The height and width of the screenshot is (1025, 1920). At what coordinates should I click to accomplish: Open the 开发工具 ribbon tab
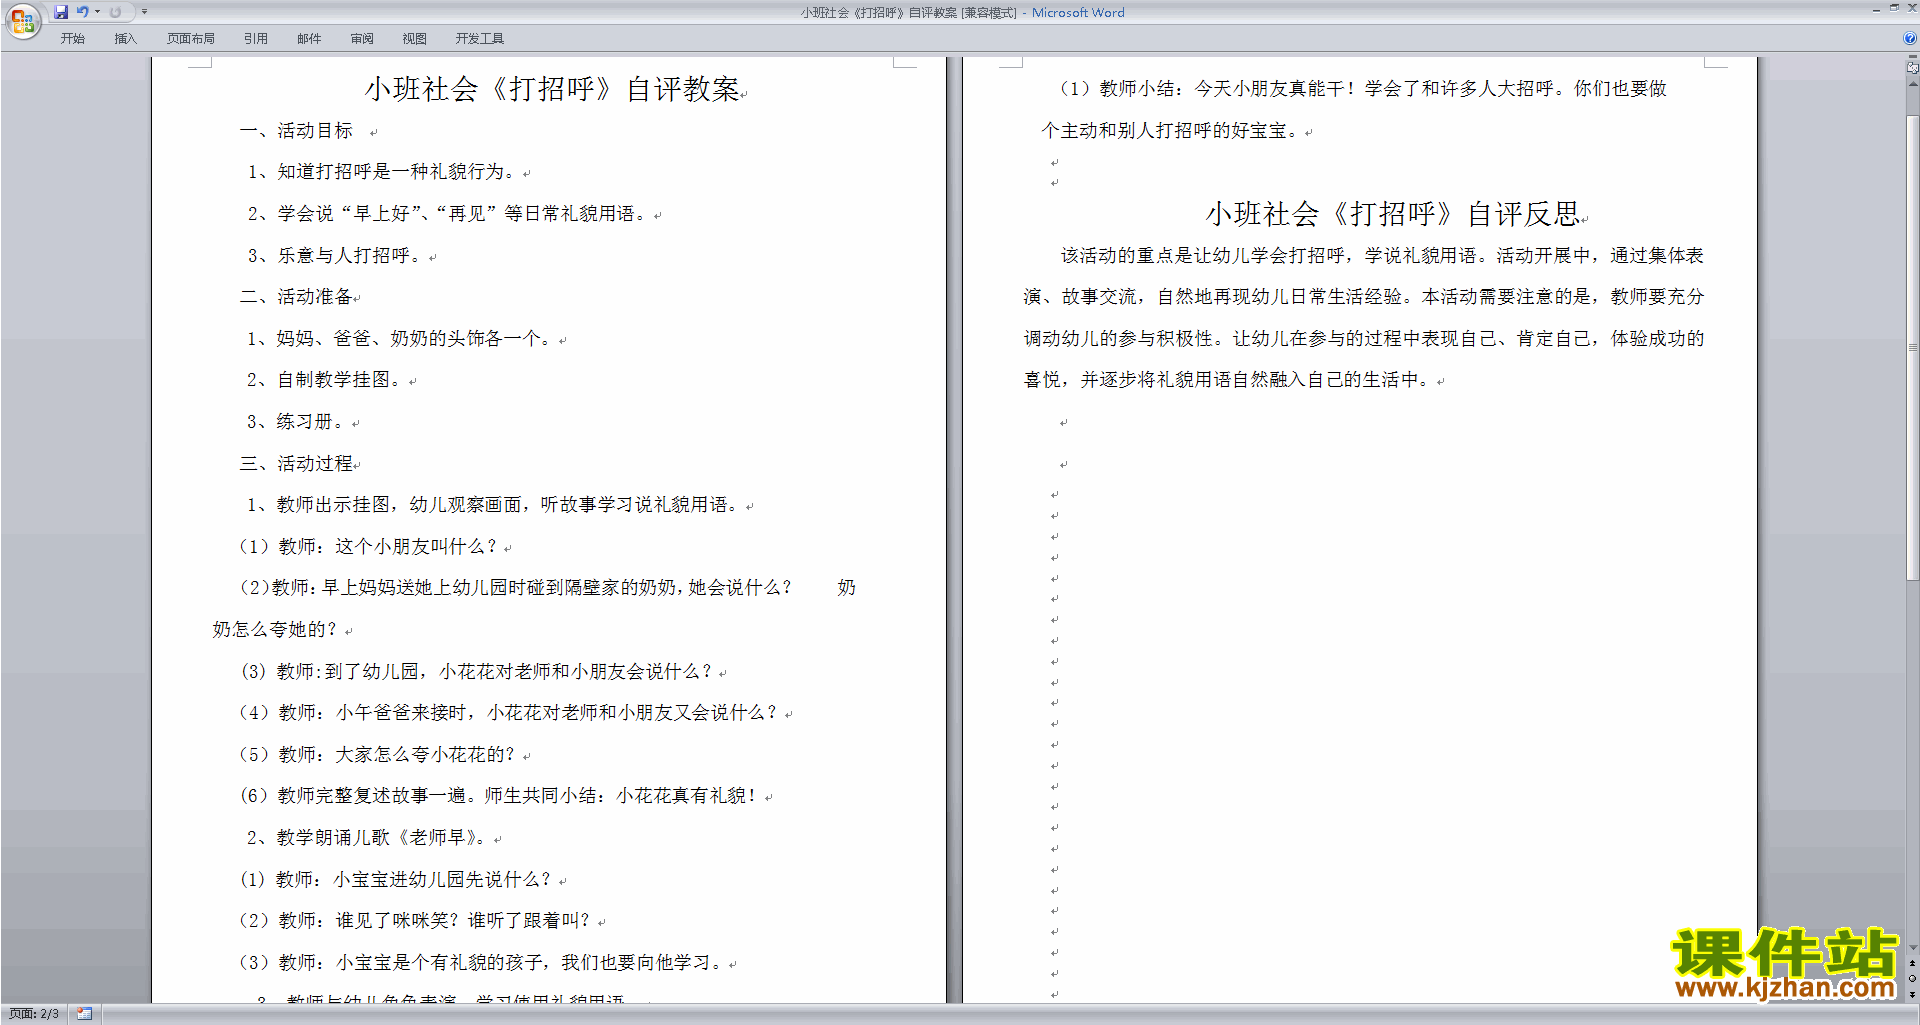(x=480, y=39)
